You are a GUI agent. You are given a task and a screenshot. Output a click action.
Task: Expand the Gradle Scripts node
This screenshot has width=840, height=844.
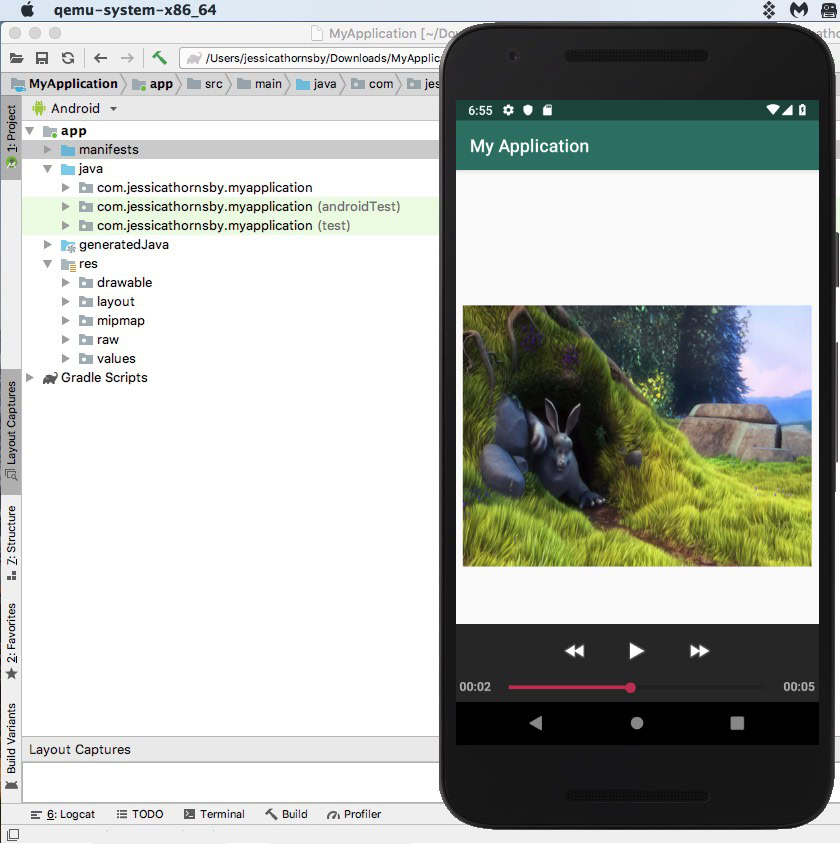tap(30, 378)
